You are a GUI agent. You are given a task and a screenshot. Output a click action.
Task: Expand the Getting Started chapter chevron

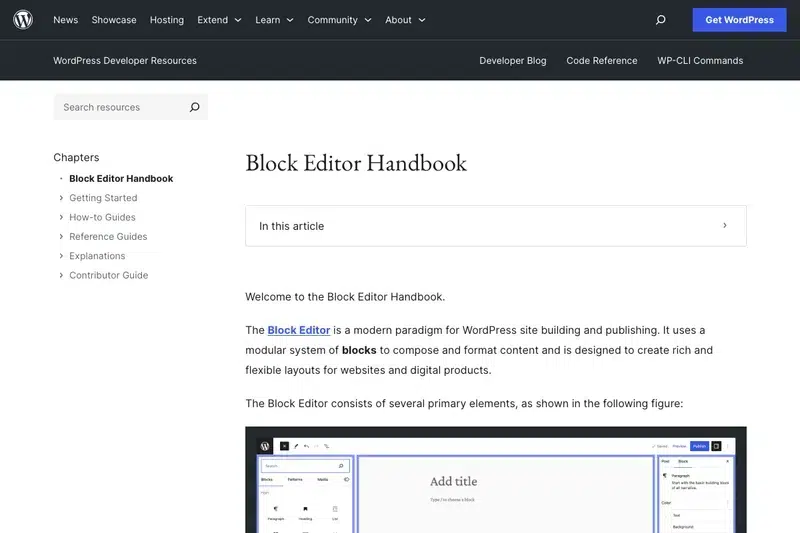point(61,198)
